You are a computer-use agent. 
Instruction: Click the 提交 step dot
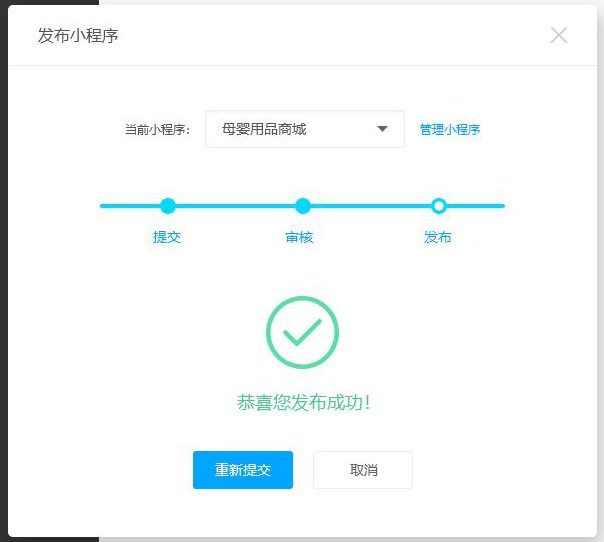(x=168, y=206)
